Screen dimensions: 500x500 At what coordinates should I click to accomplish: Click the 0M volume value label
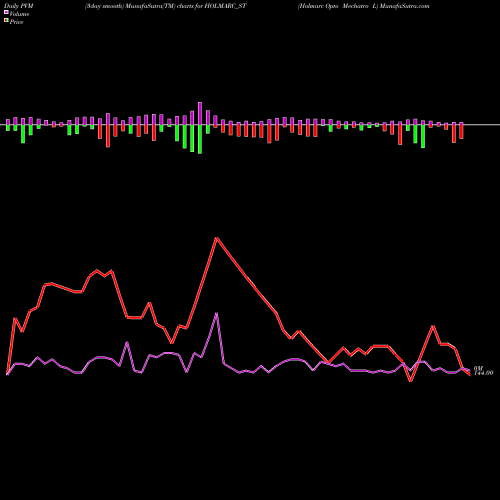(478, 368)
